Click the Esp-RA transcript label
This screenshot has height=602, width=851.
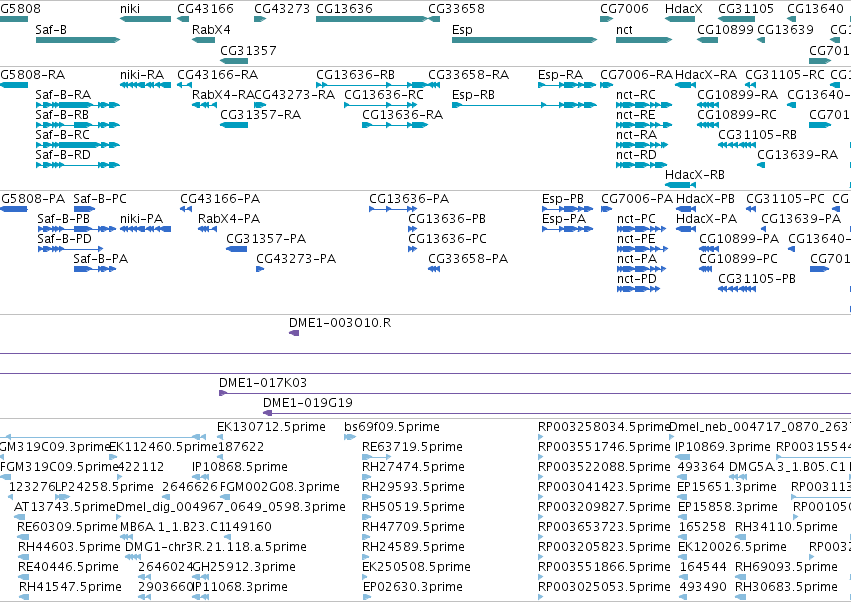pos(560,75)
